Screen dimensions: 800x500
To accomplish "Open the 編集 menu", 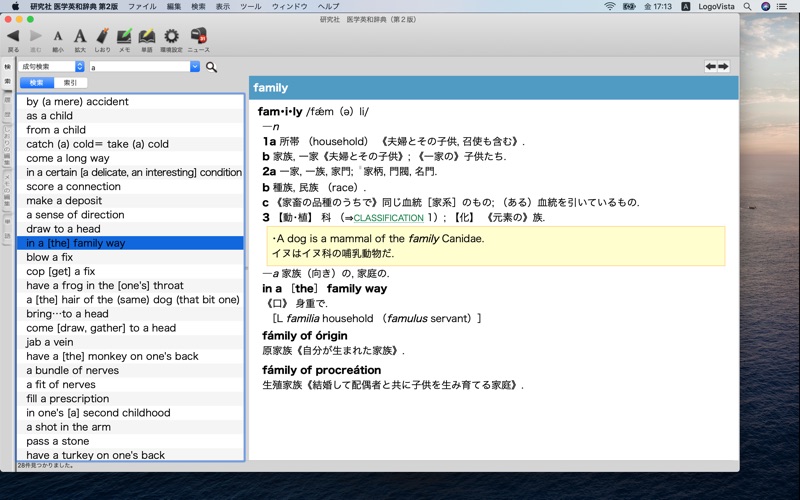I will [173, 6].
